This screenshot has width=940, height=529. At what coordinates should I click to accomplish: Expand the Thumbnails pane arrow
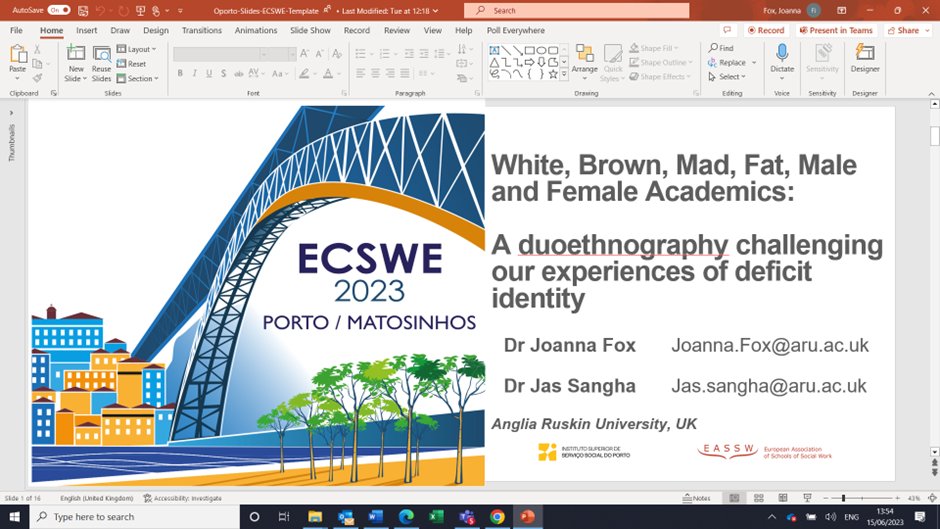pyautogui.click(x=11, y=113)
